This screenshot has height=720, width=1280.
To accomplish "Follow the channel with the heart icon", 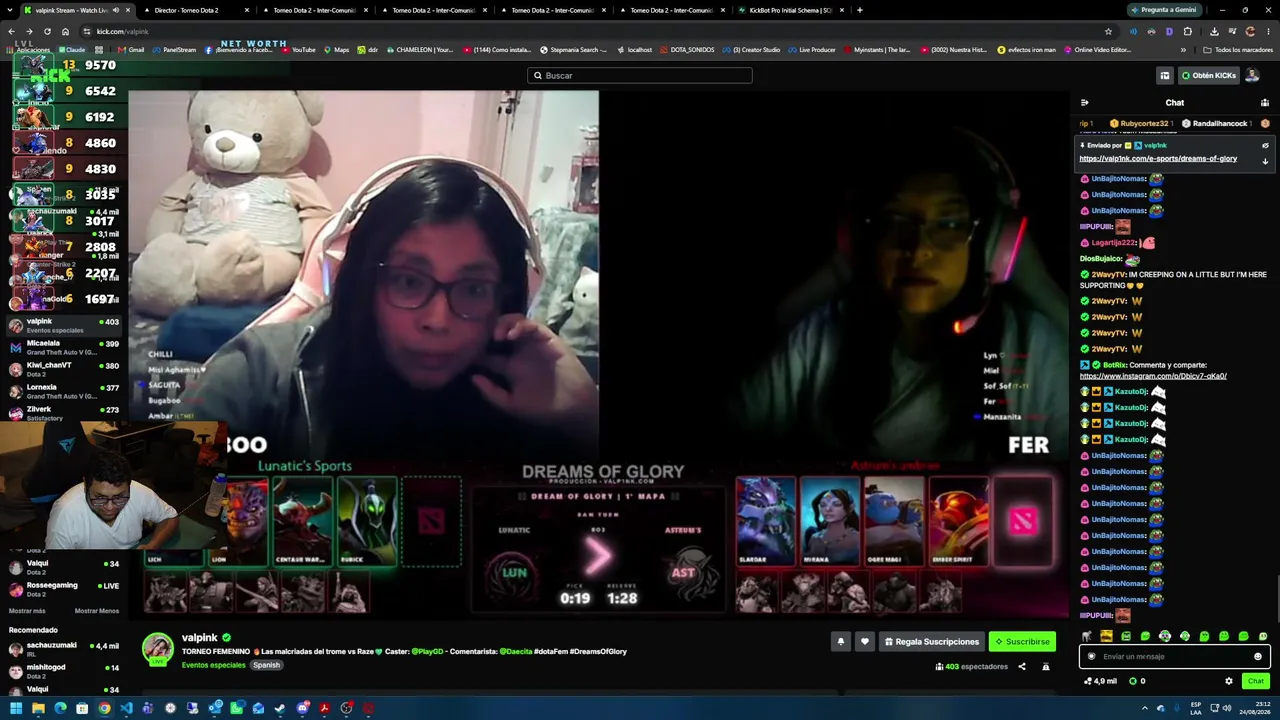I will [x=865, y=642].
